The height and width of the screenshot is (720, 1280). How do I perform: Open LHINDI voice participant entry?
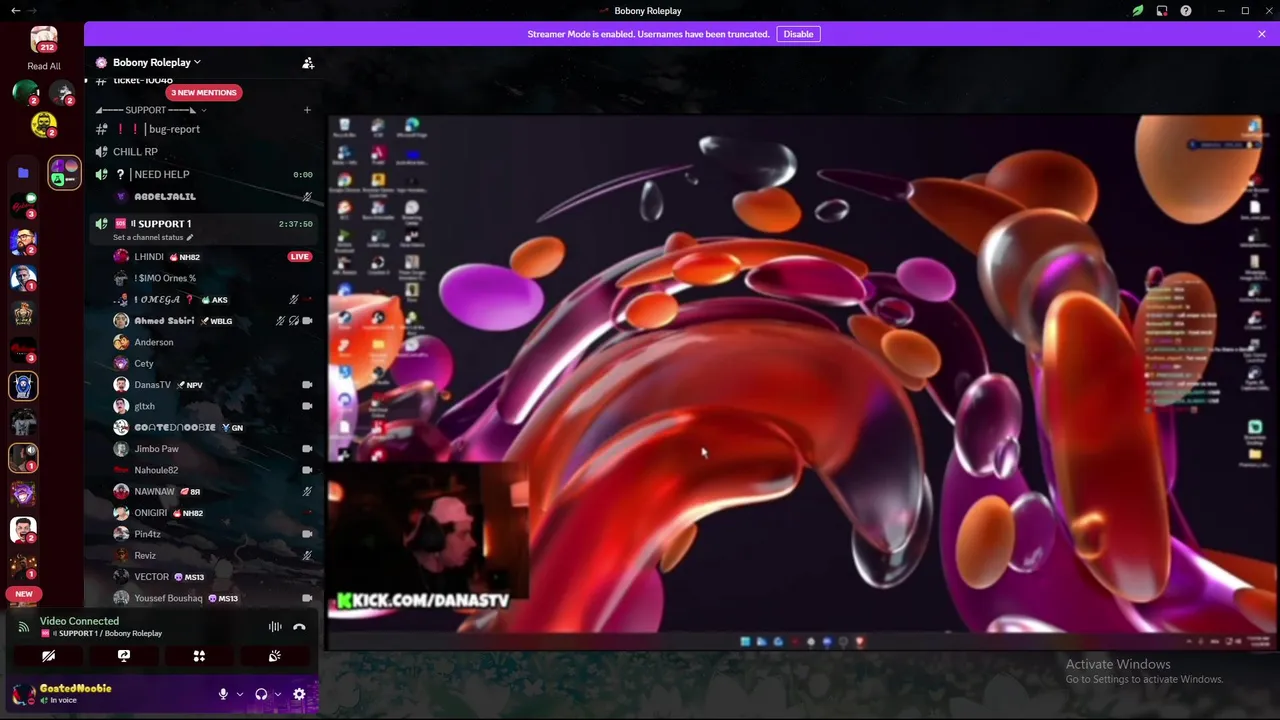click(212, 257)
